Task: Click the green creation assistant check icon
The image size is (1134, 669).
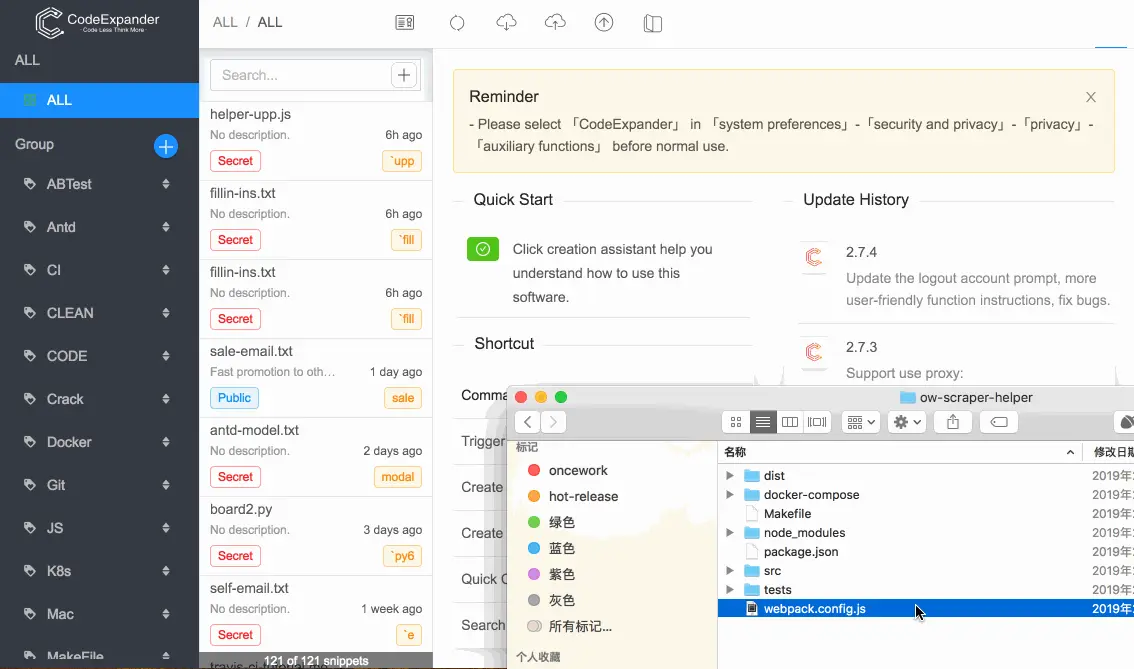Action: 482,250
